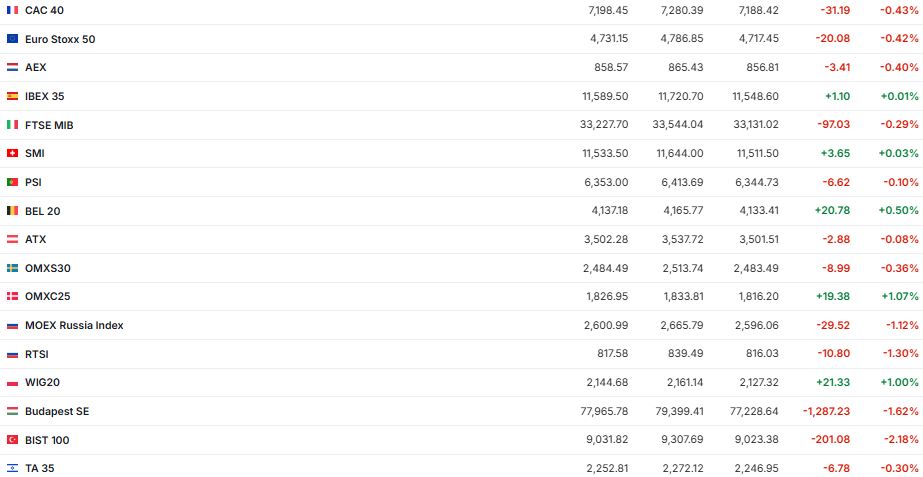Screen dimensions: 923x477
Task: Click the BIST 100 percent change -2.18%
Action: 899,440
